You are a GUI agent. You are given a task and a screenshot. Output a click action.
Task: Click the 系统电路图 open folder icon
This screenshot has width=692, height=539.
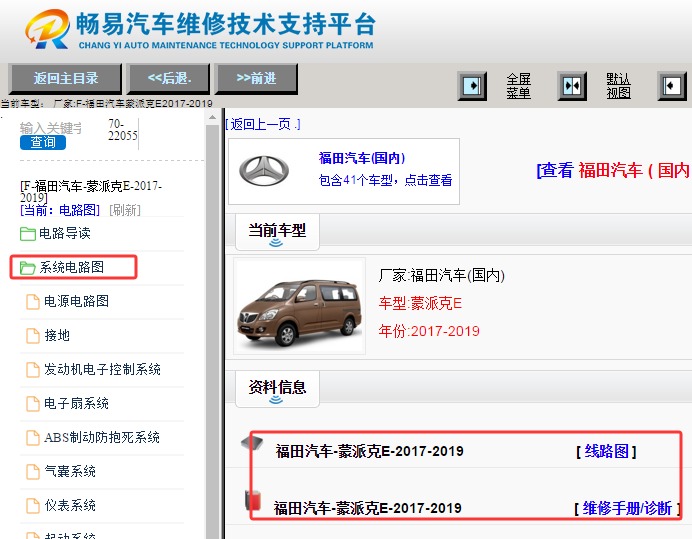coord(27,268)
